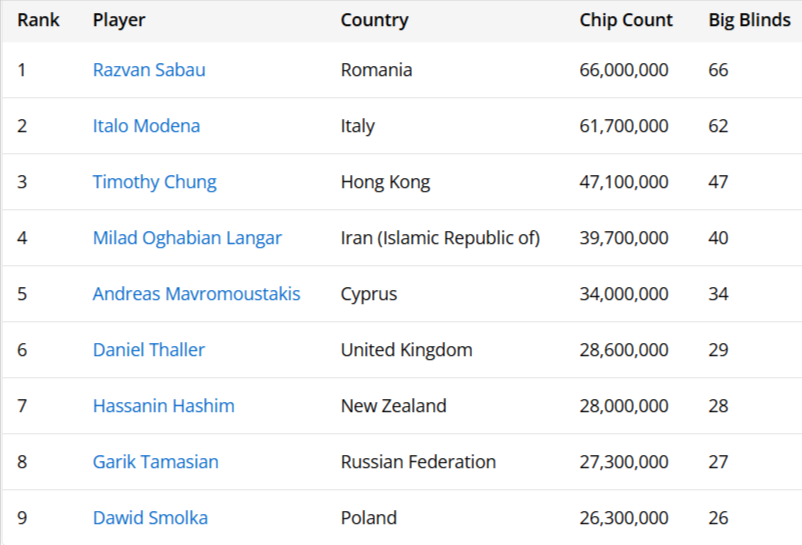Select the Russian Federation country cell
The image size is (802, 545).
pos(418,462)
